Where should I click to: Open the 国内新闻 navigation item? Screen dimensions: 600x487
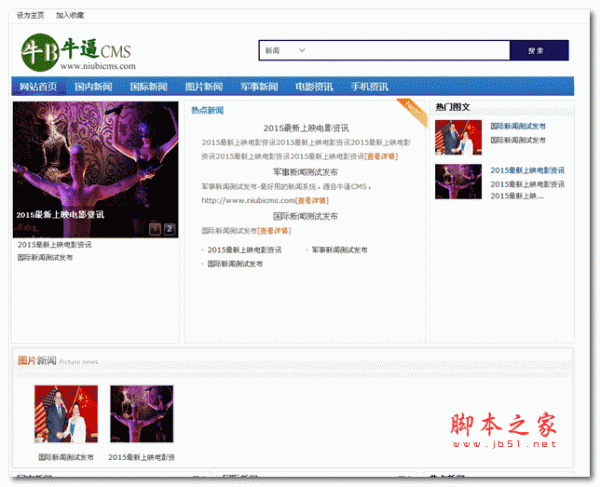pyautogui.click(x=93, y=86)
